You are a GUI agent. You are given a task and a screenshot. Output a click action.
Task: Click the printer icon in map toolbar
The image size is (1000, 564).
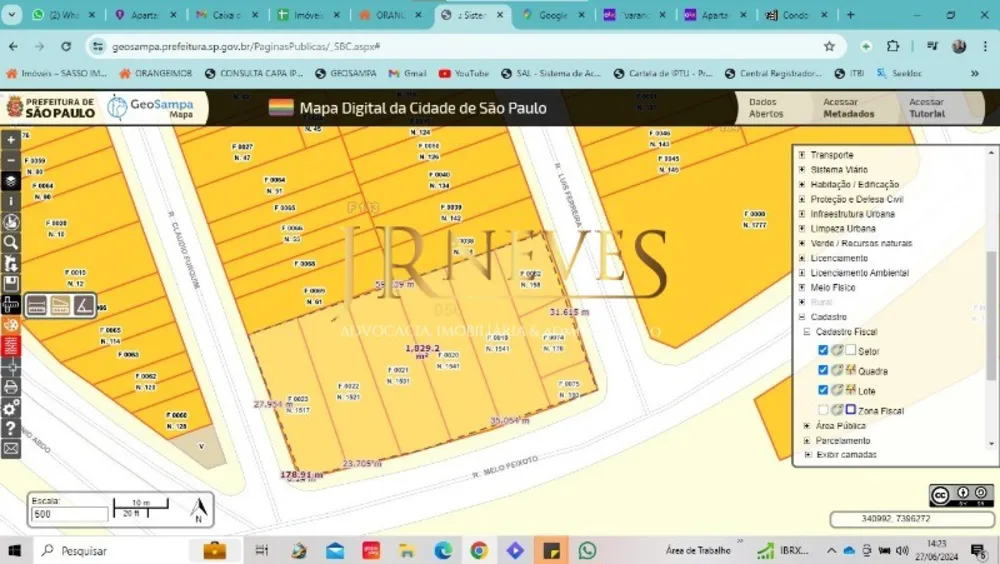[x=11, y=387]
